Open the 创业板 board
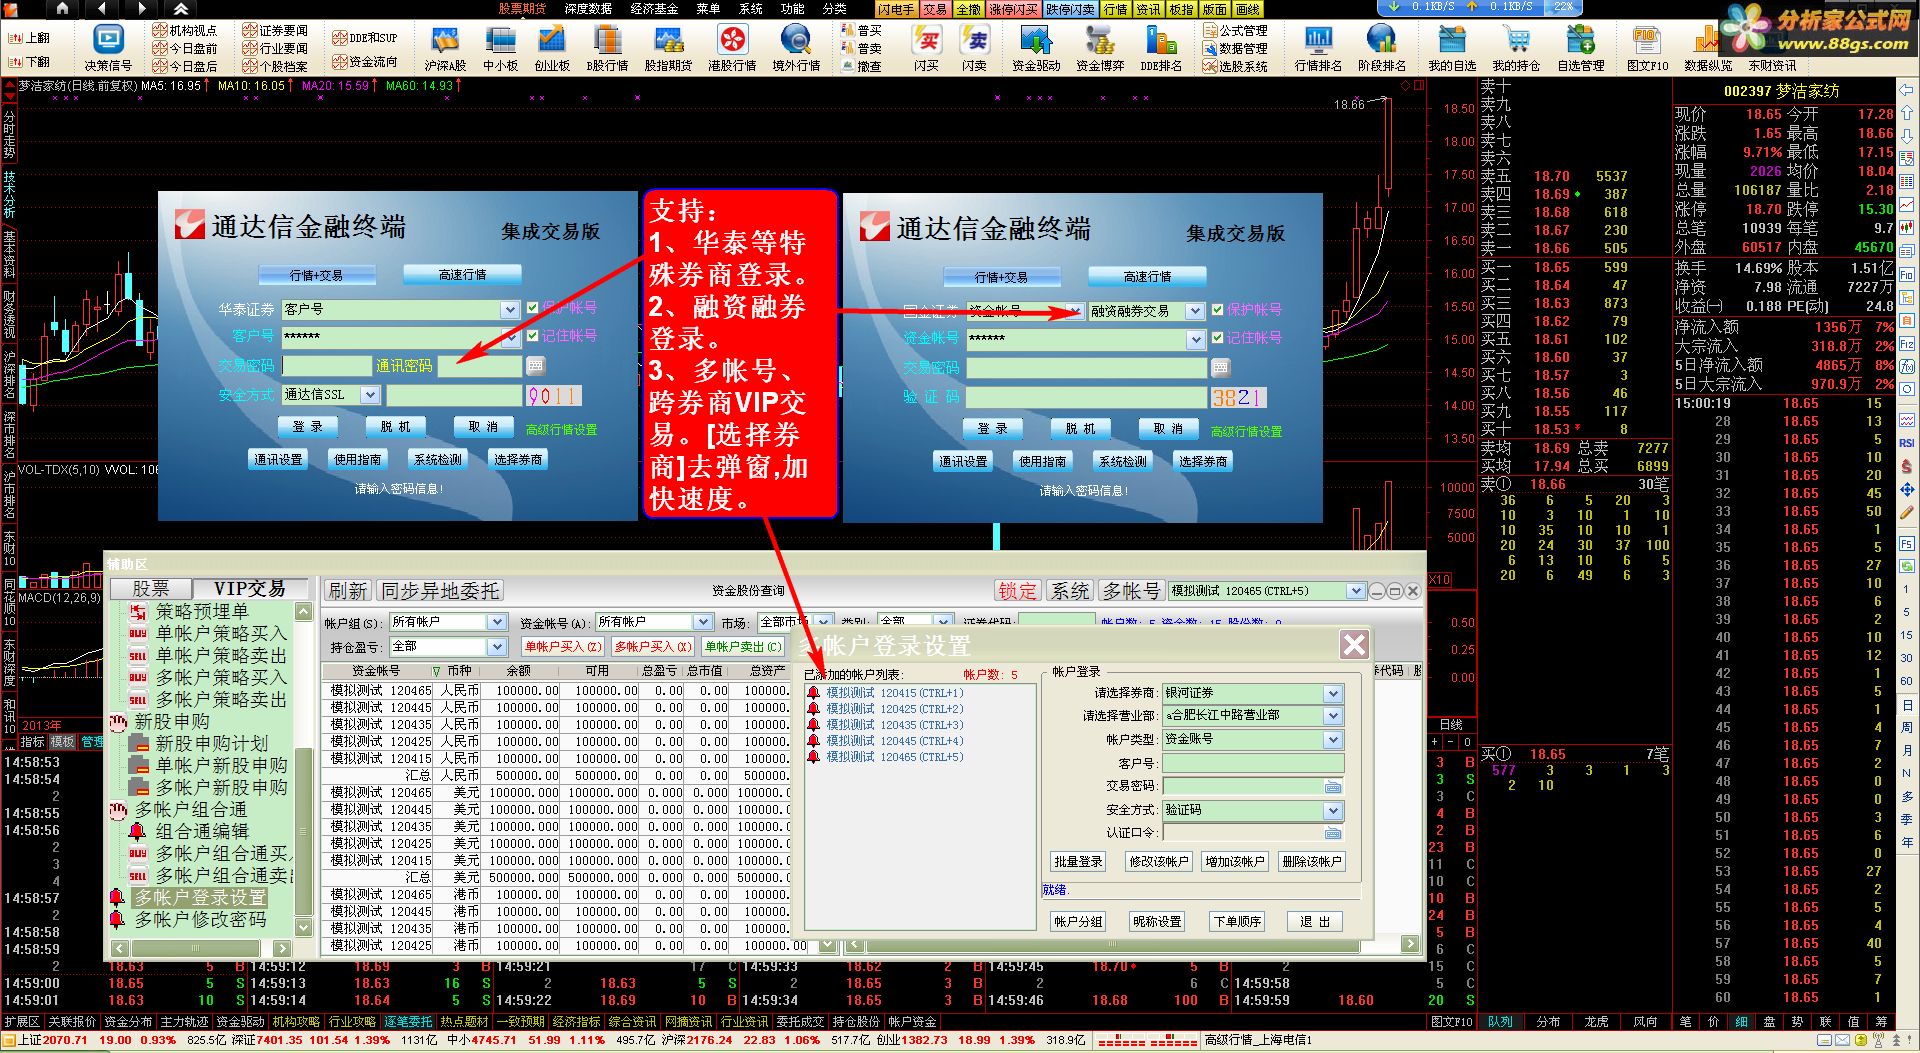The height and width of the screenshot is (1053, 1920). [x=551, y=48]
